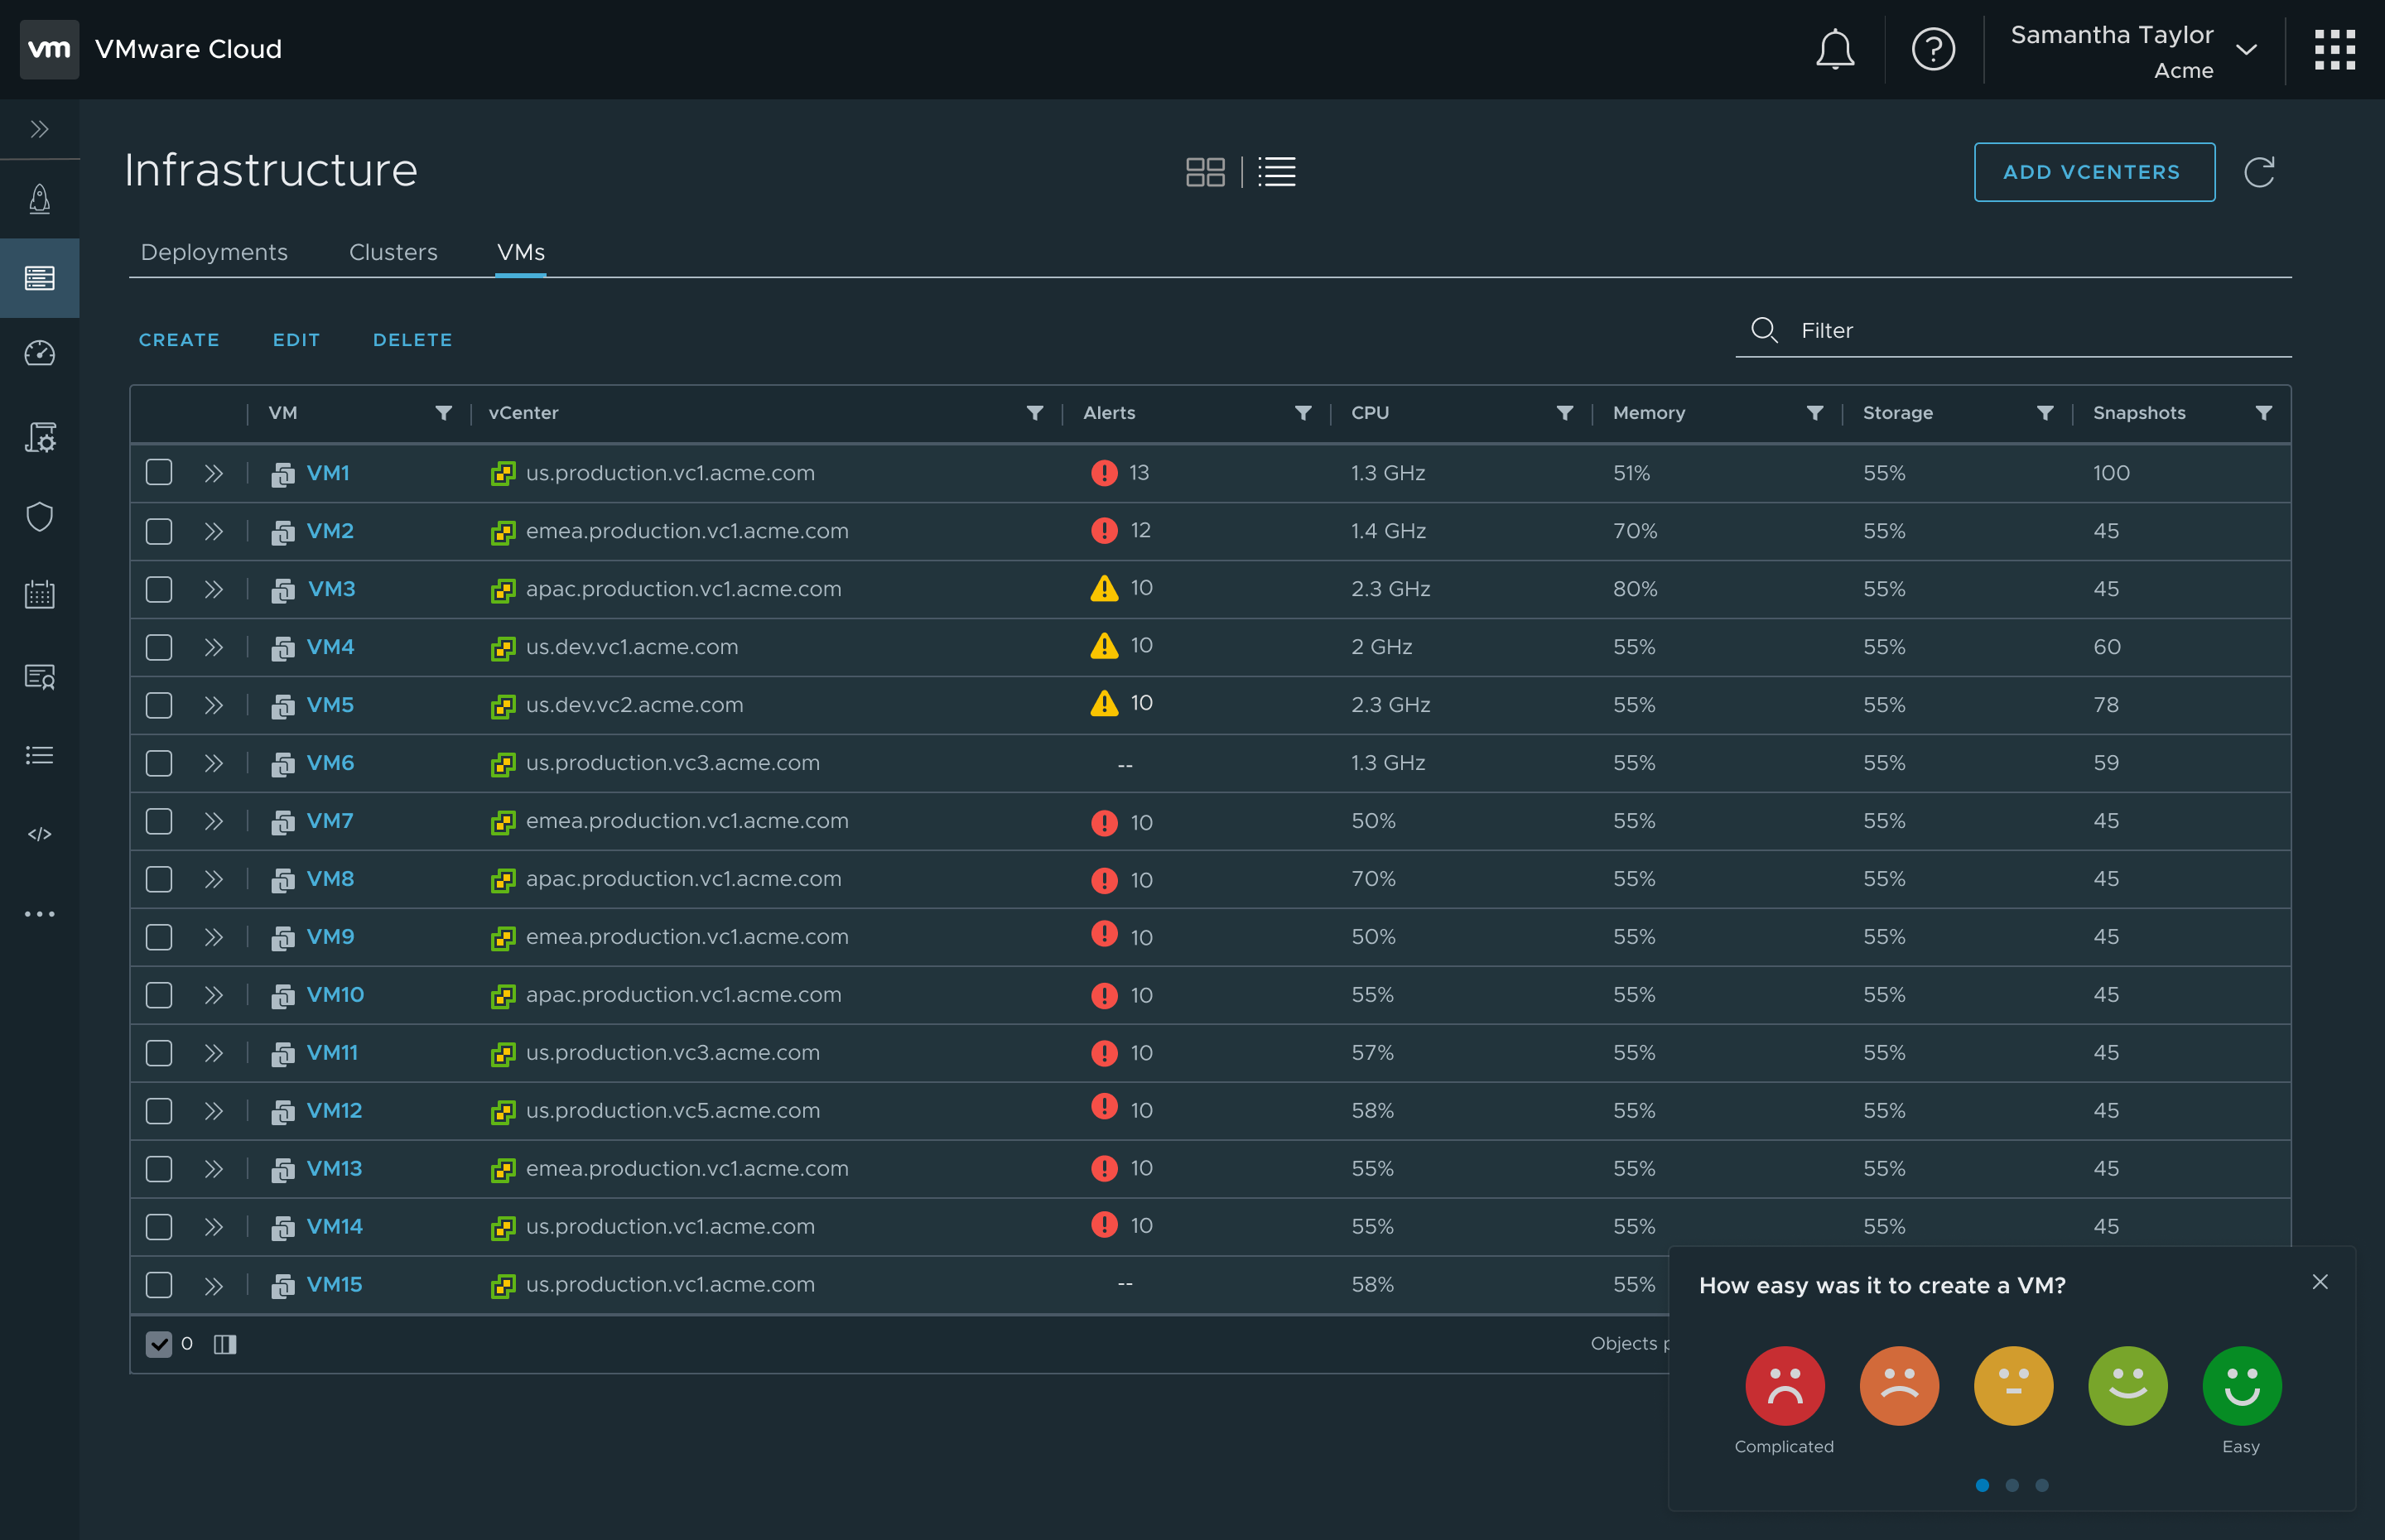
Task: Expand details for VM9 row
Action: [x=213, y=937]
